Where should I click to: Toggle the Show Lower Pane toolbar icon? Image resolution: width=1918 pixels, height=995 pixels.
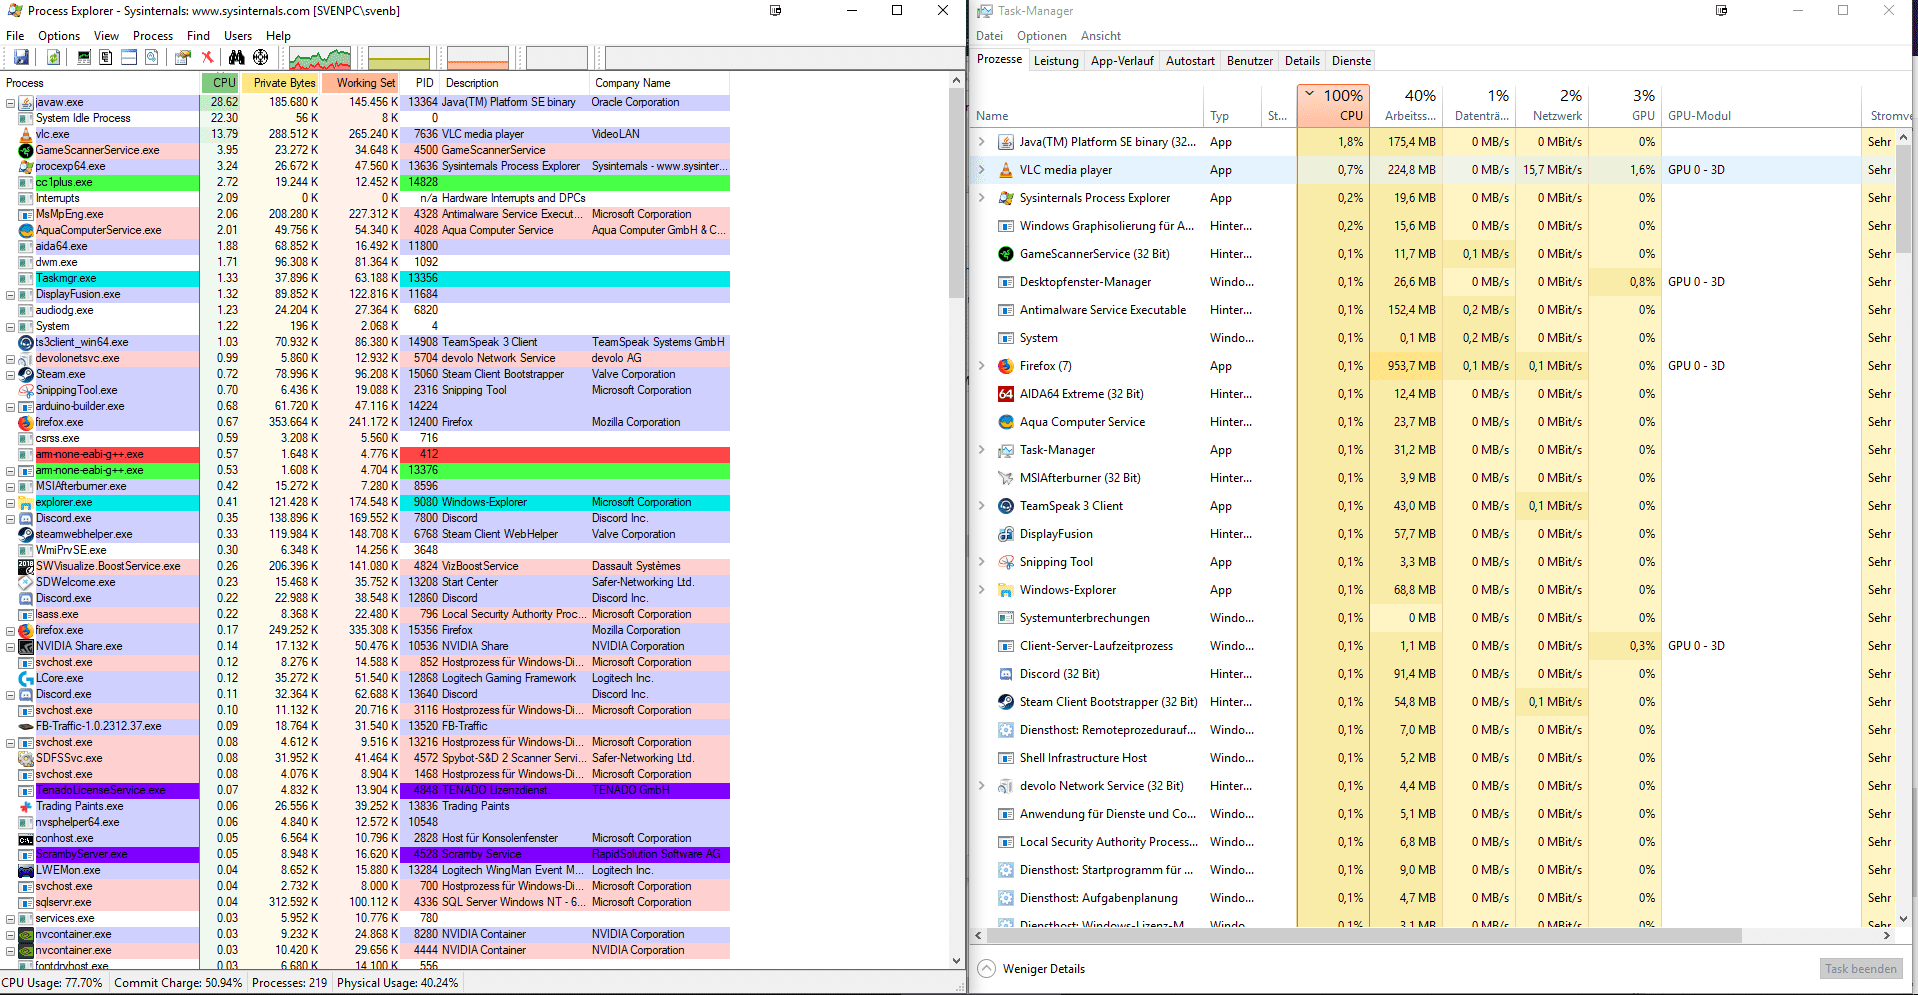point(129,57)
